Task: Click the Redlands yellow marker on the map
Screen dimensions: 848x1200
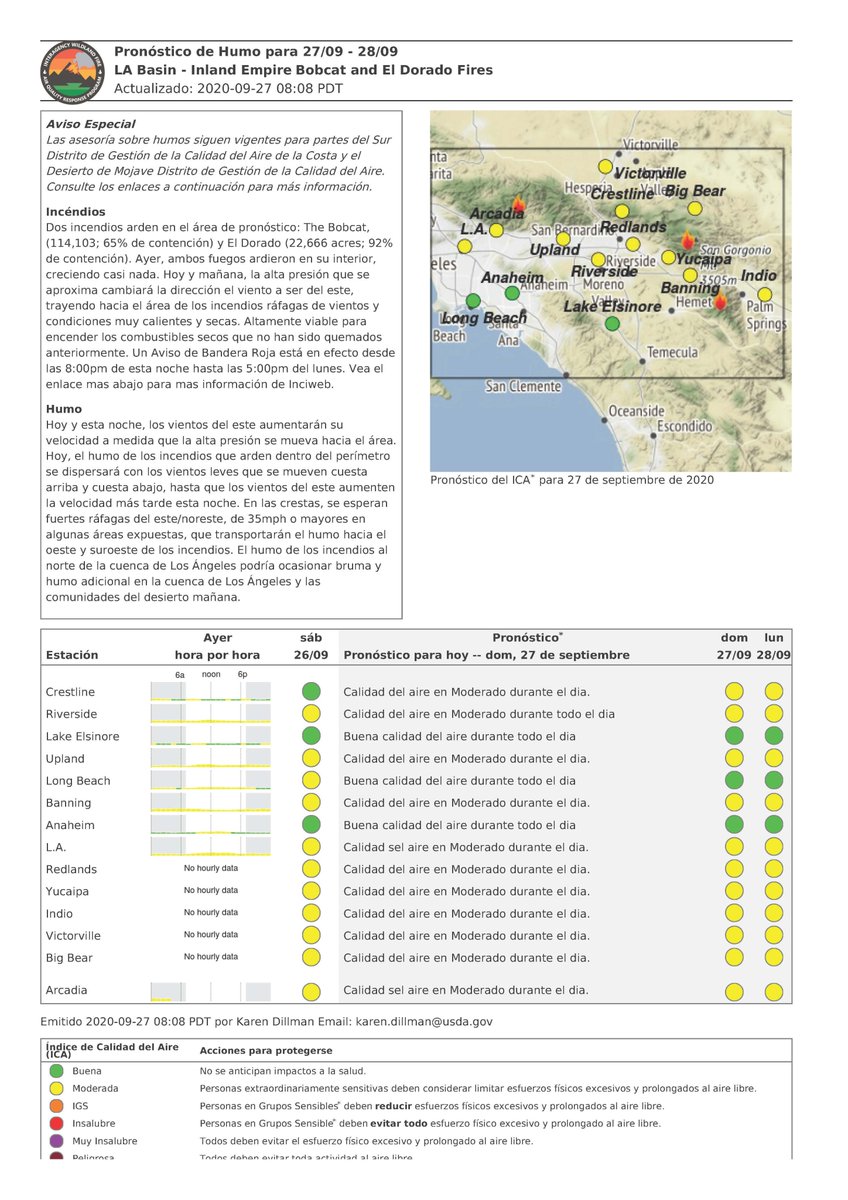Action: [632, 243]
